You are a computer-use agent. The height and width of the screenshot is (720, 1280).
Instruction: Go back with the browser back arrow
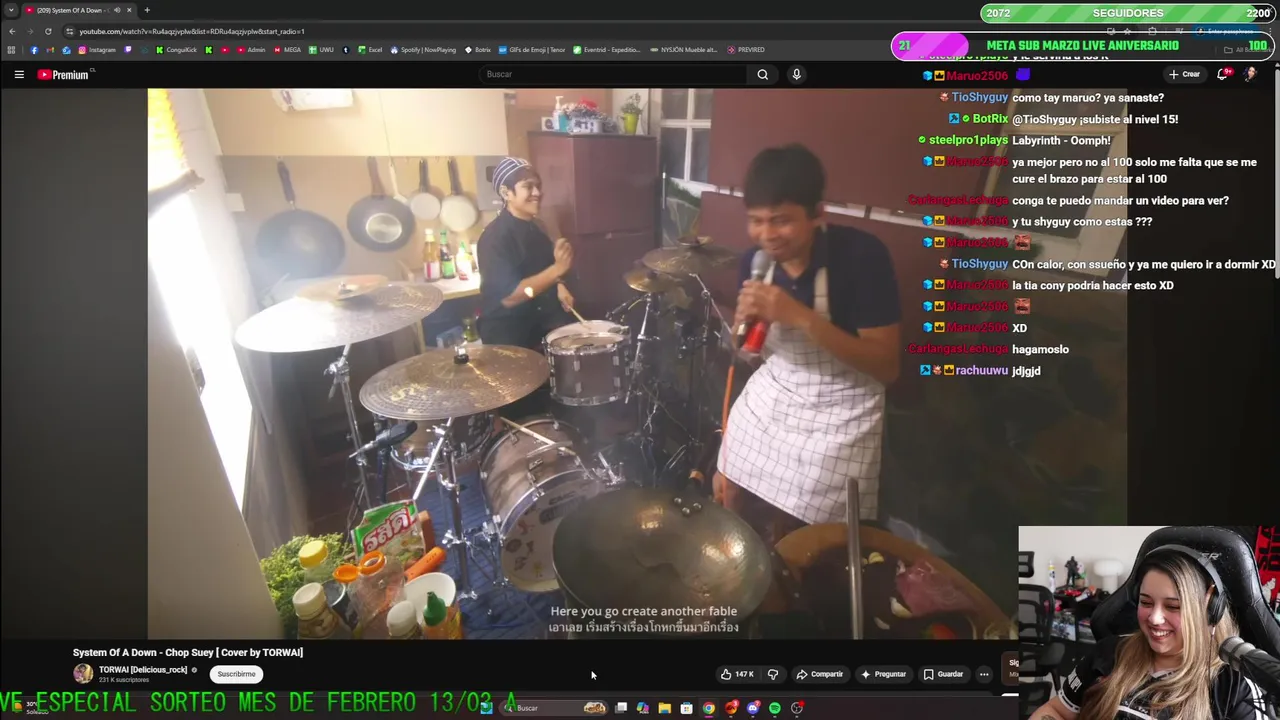tap(12, 31)
